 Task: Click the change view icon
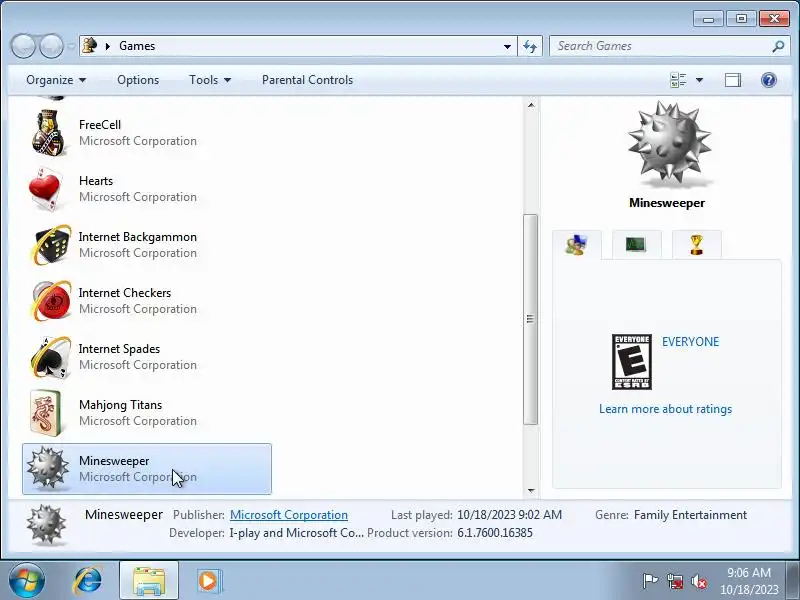coord(678,80)
